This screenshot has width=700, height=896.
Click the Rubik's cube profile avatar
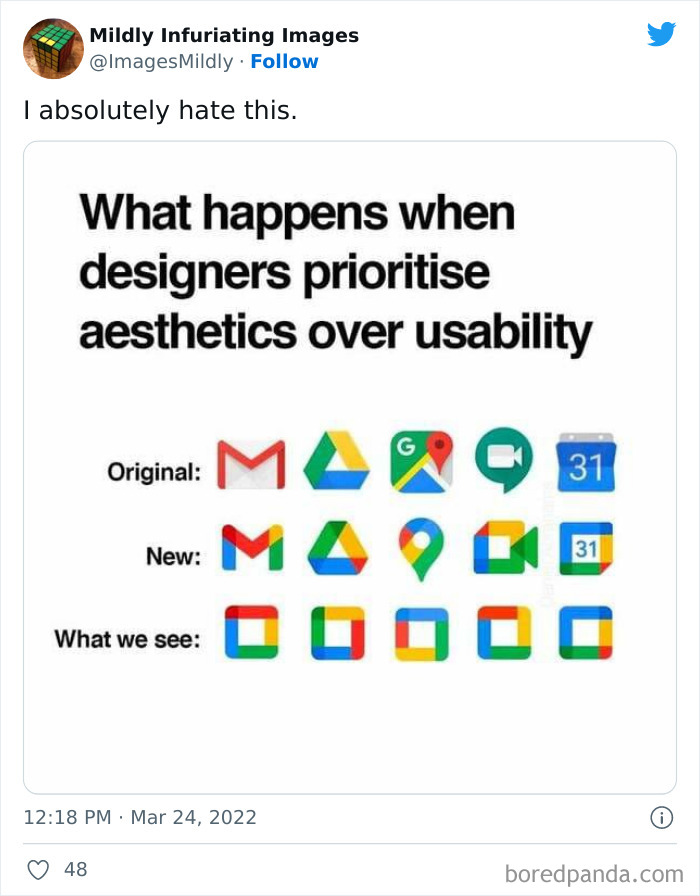[53, 48]
